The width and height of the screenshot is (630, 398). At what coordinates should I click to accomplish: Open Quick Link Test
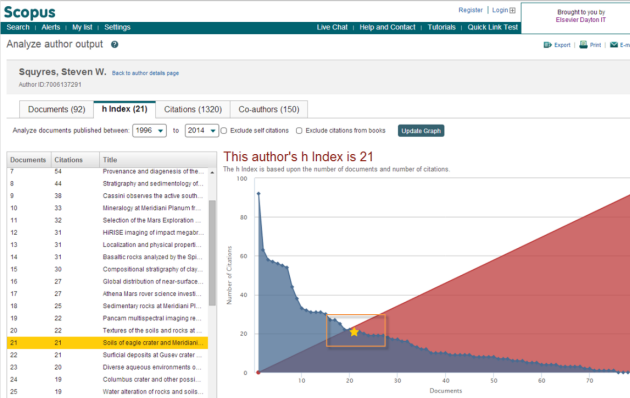(x=493, y=27)
